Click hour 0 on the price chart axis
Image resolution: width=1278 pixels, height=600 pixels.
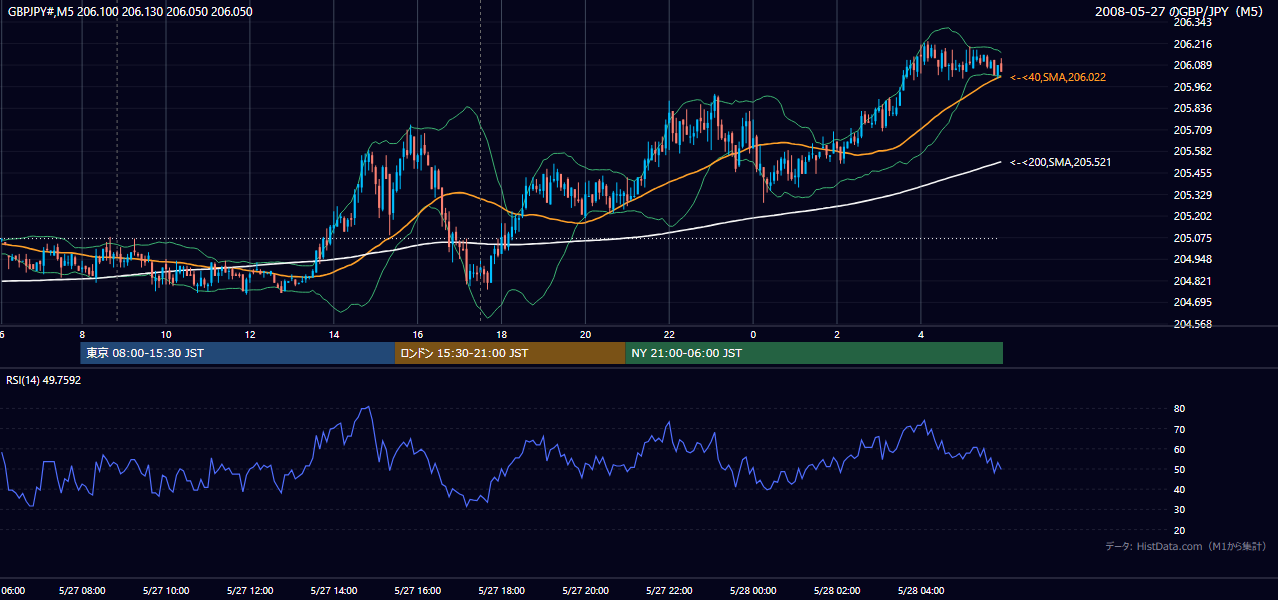pyautogui.click(x=753, y=335)
